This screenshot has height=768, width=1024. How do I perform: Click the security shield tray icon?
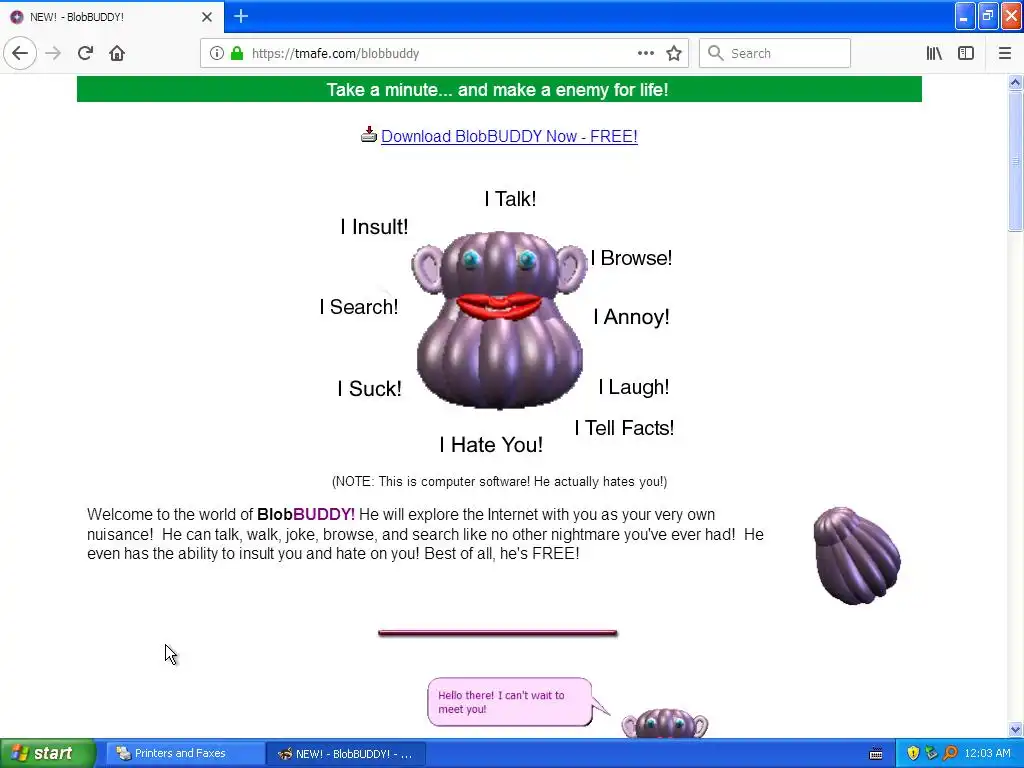[x=913, y=754]
